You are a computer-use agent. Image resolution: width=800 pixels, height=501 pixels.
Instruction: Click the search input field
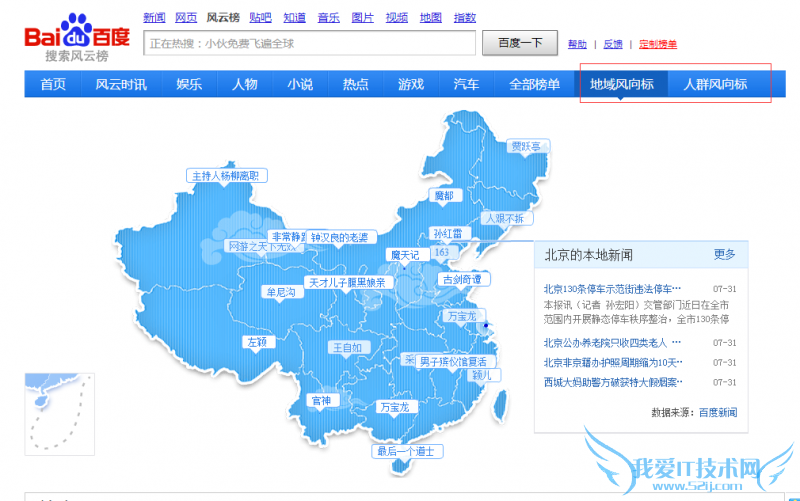point(310,43)
